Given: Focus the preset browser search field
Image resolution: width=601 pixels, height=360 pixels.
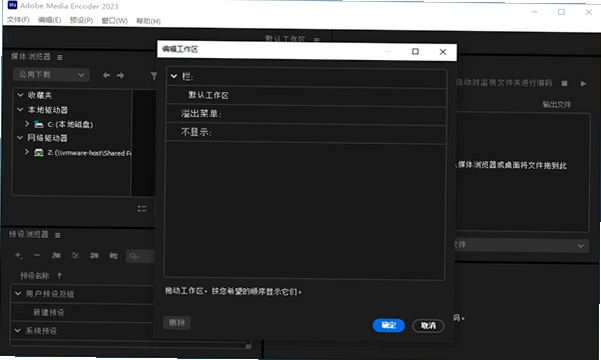Looking at the screenshot, I should click(x=140, y=256).
